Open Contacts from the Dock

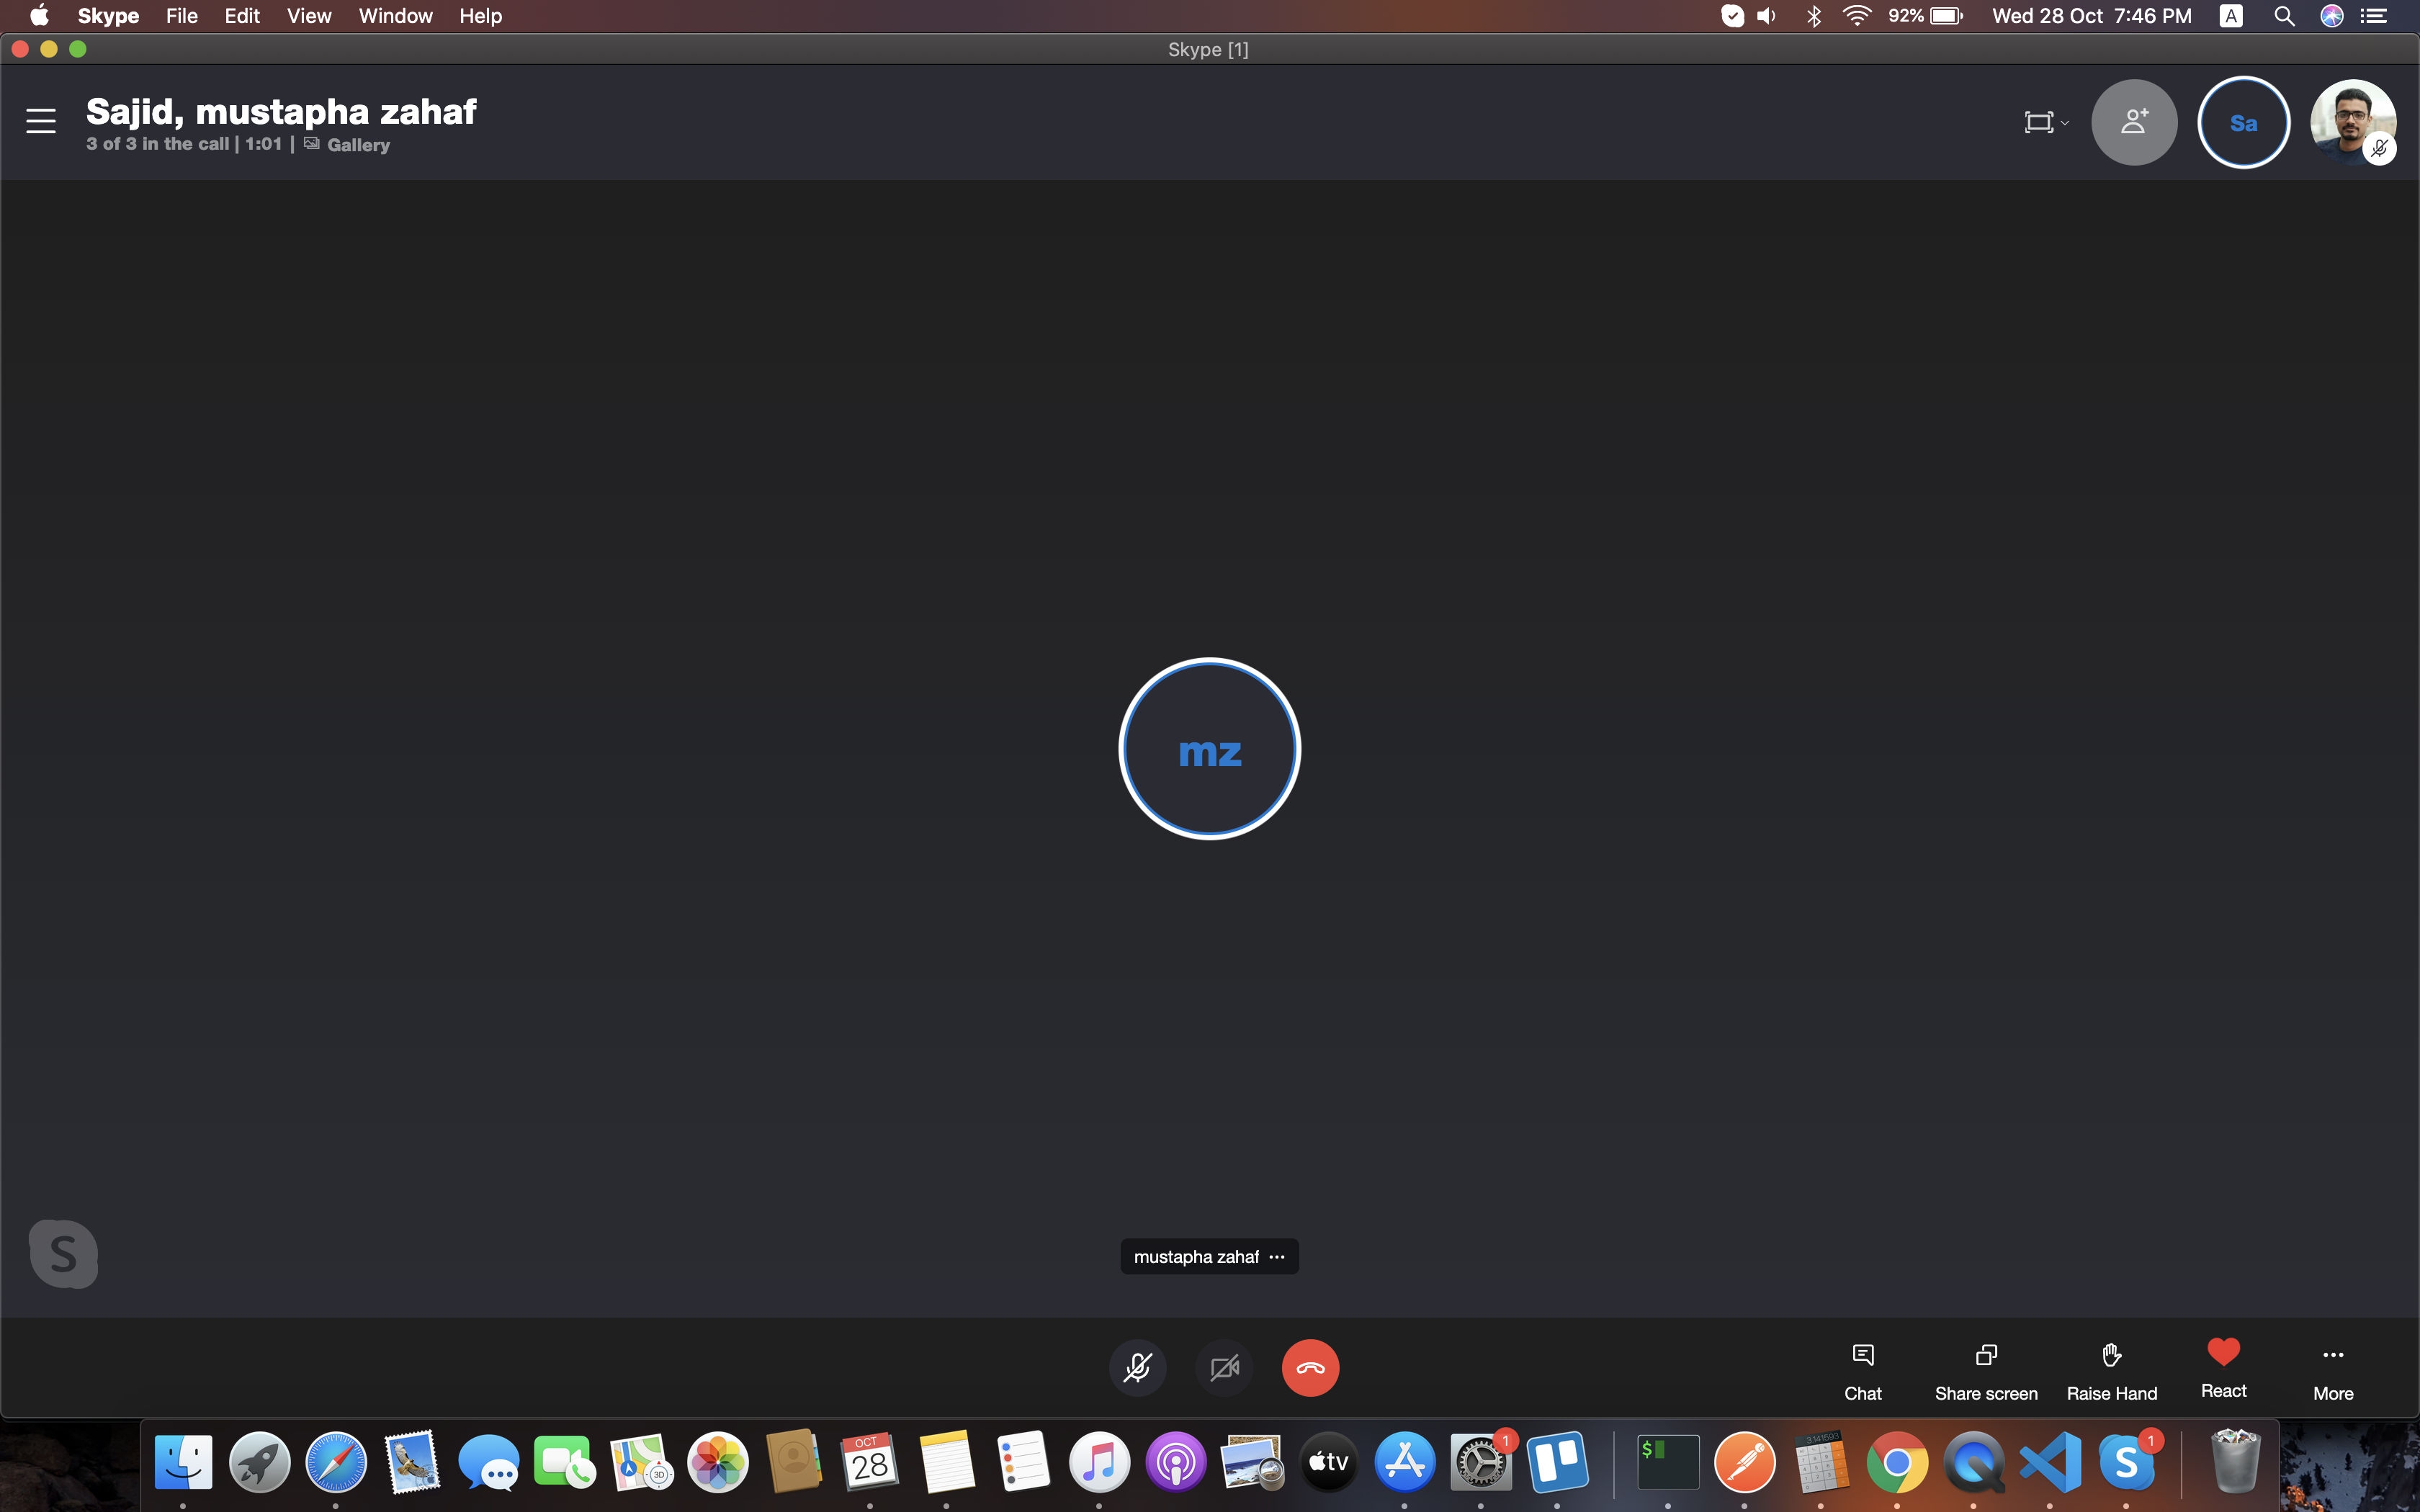[794, 1462]
